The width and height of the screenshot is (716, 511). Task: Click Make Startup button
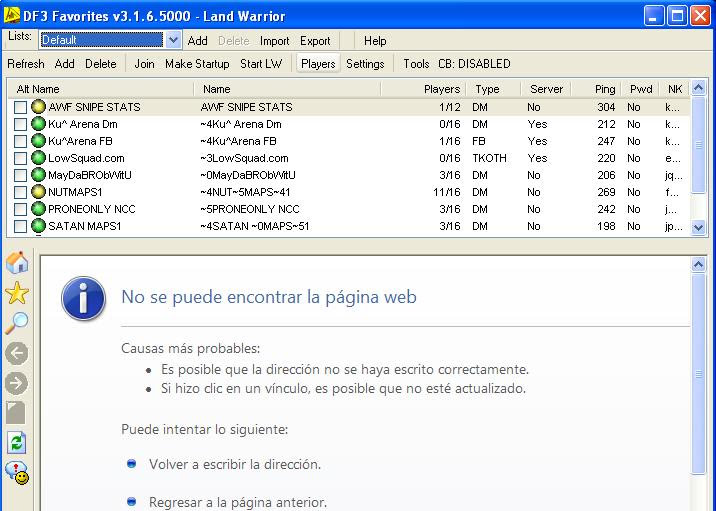point(197,64)
